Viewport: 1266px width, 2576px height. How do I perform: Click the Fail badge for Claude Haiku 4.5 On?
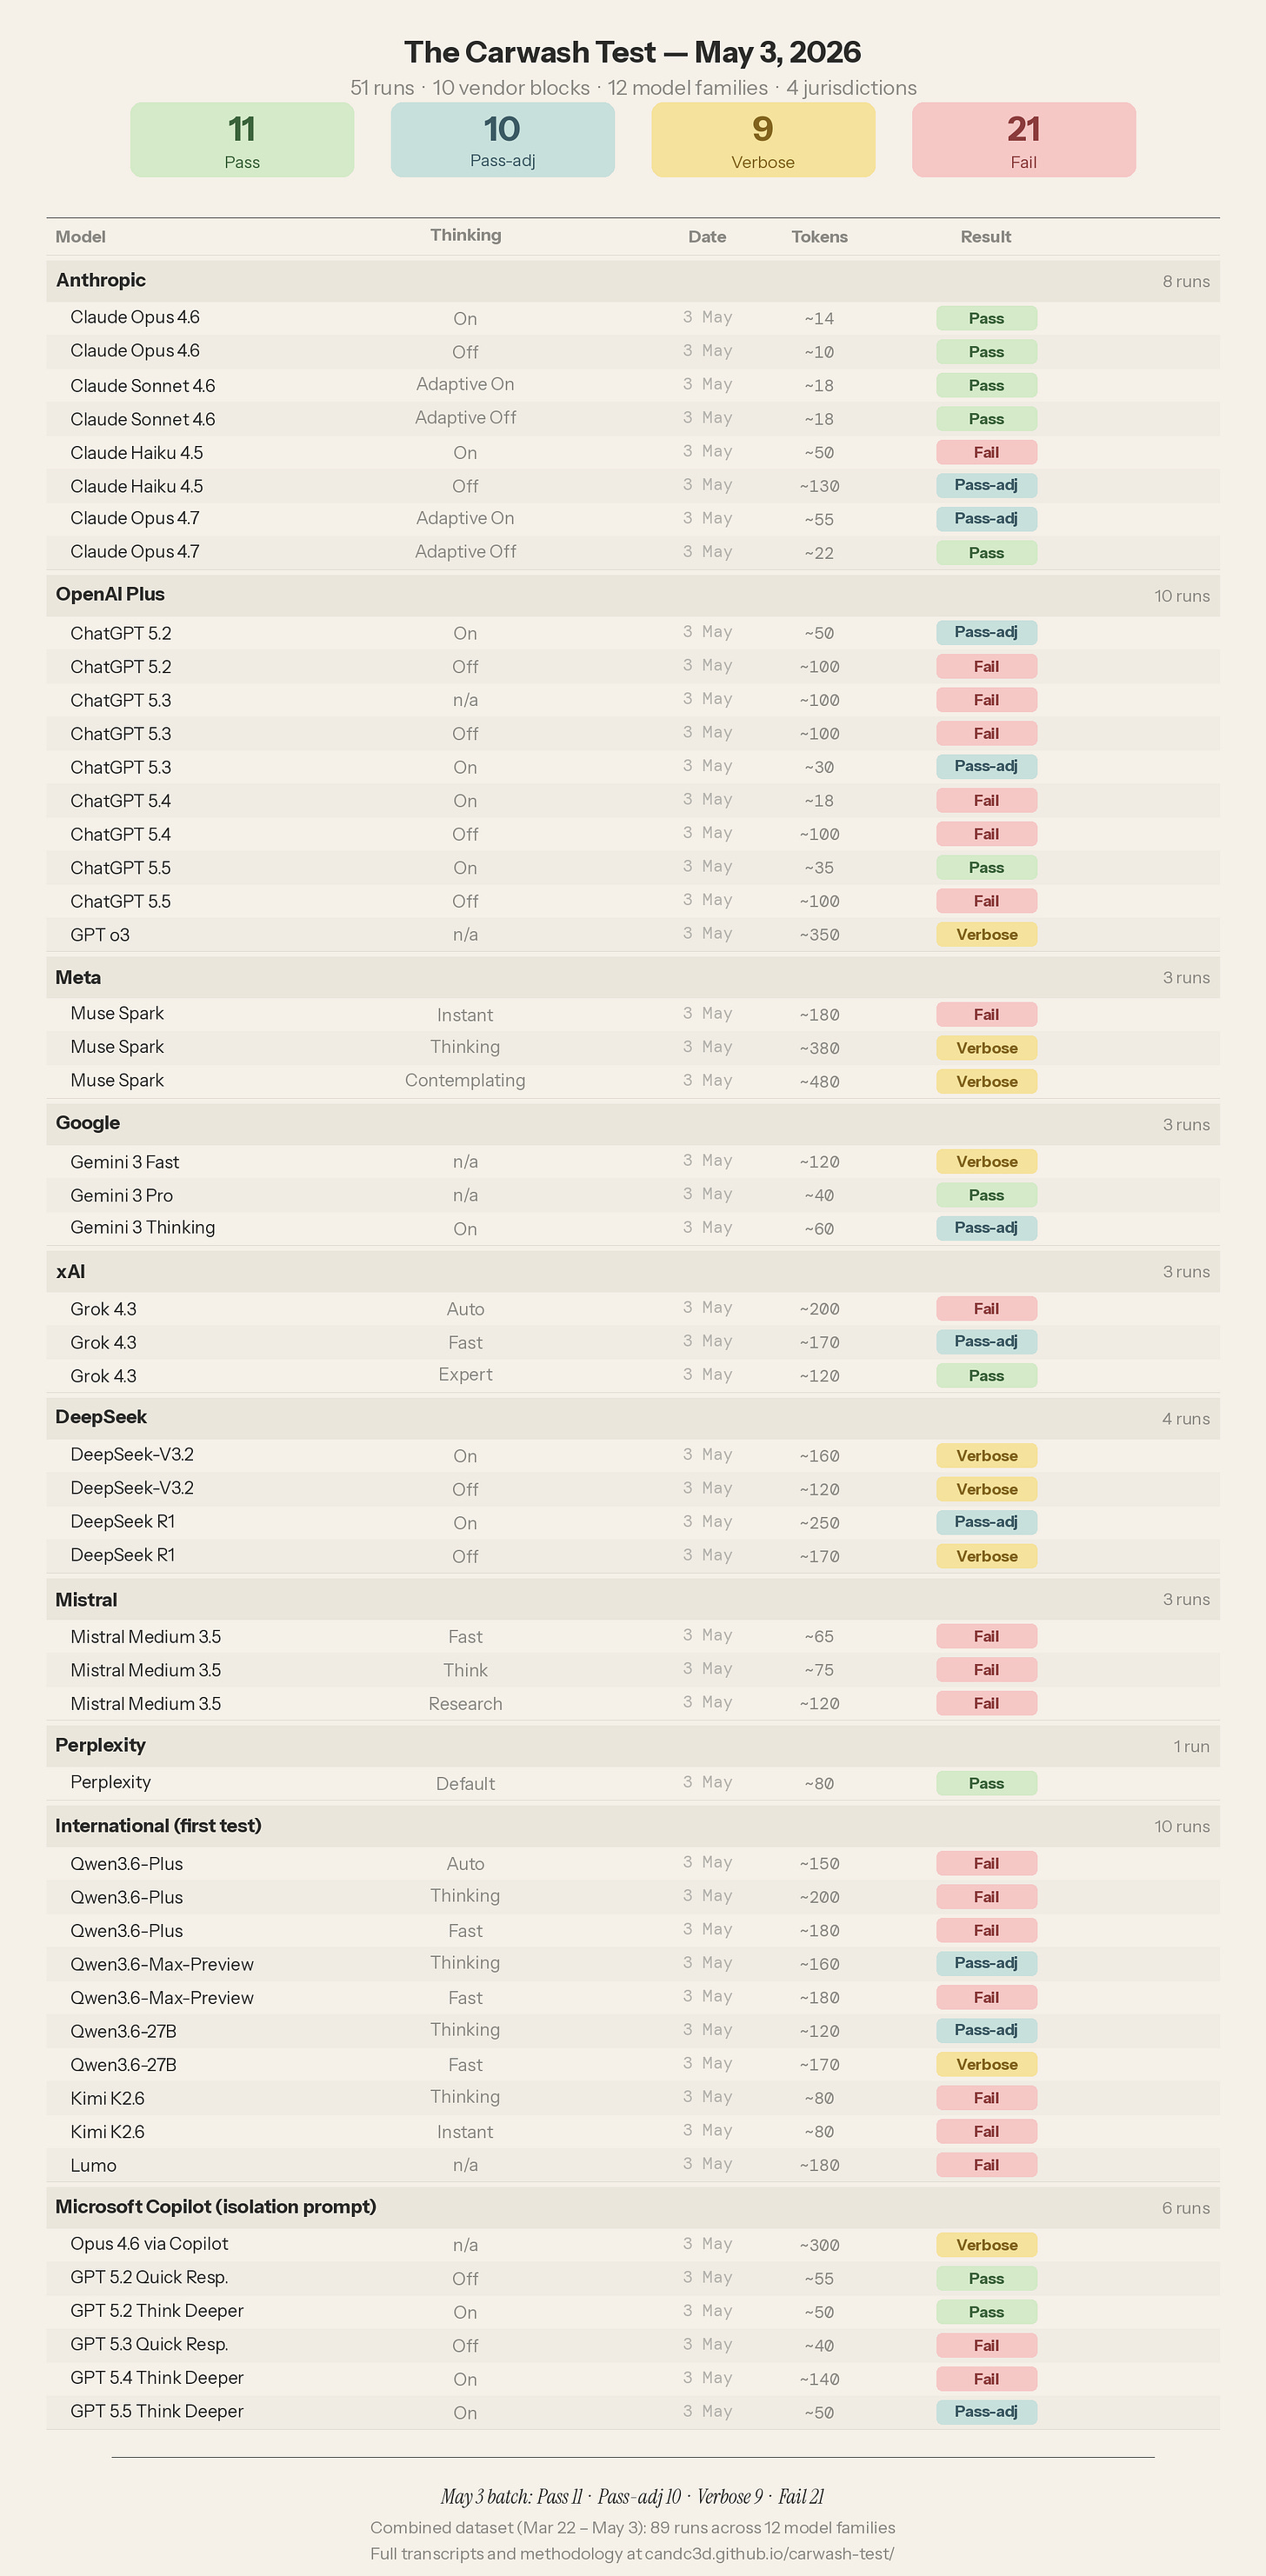tap(987, 452)
